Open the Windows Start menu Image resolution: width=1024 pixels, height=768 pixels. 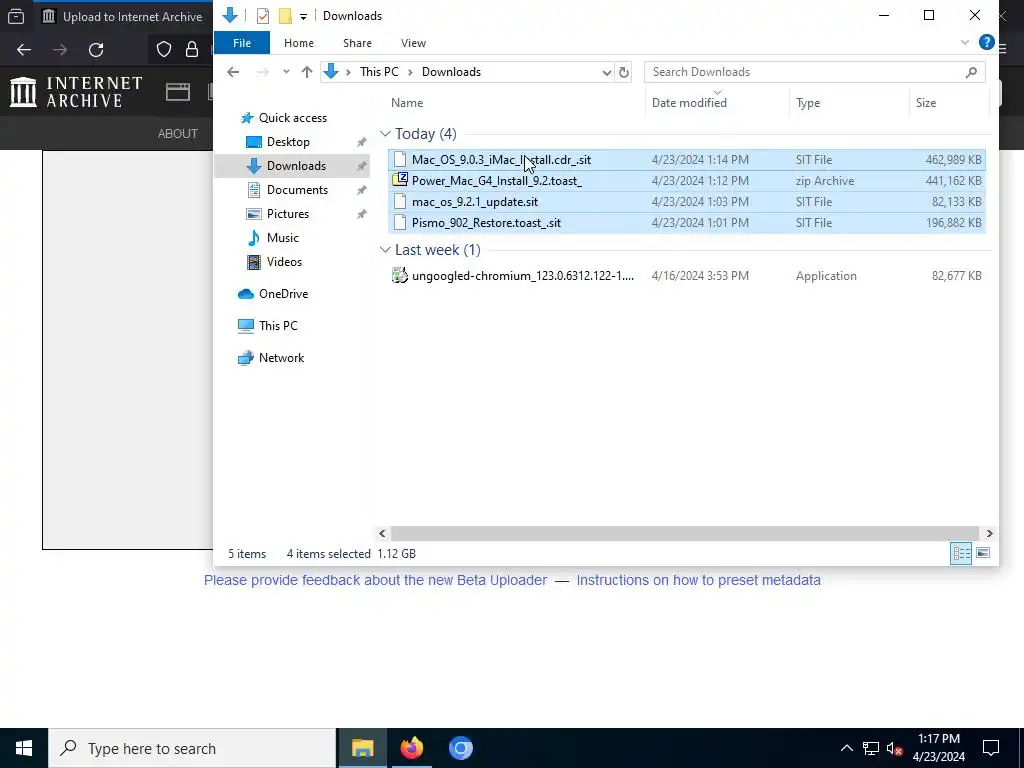[x=24, y=748]
